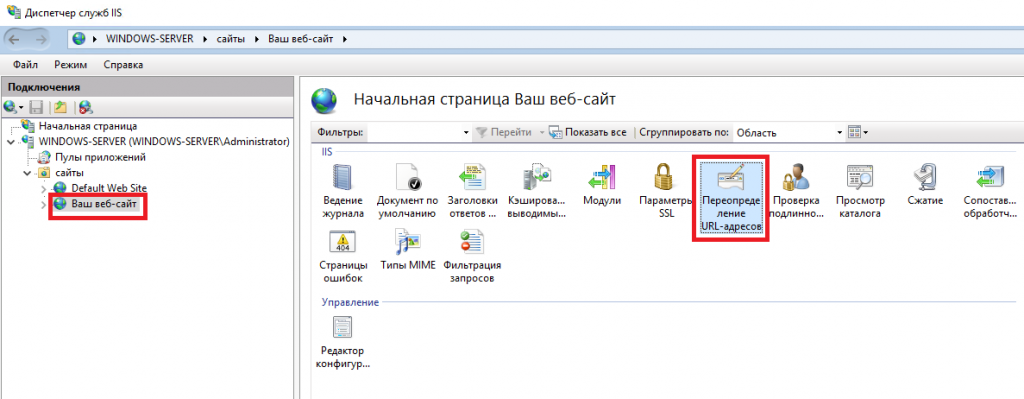
Task: Collapse the сайты tree node
Action: click(27, 173)
